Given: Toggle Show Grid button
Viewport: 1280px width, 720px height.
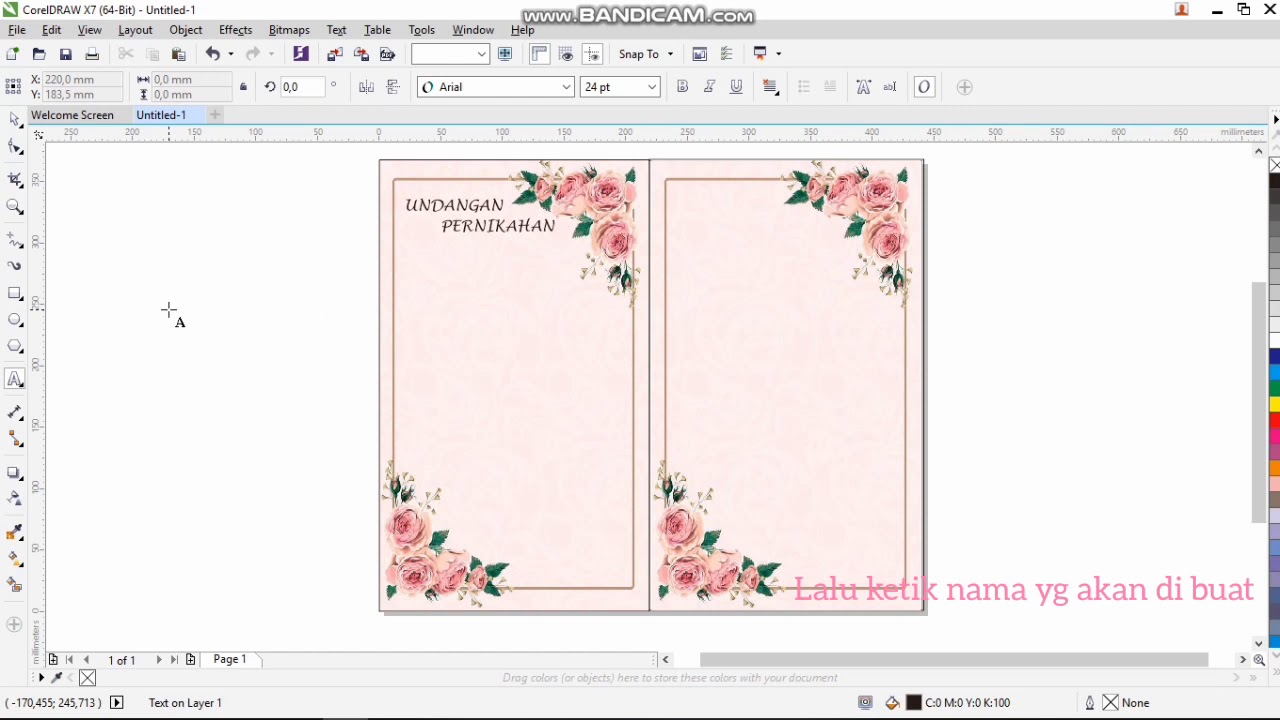Looking at the screenshot, I should [x=566, y=54].
